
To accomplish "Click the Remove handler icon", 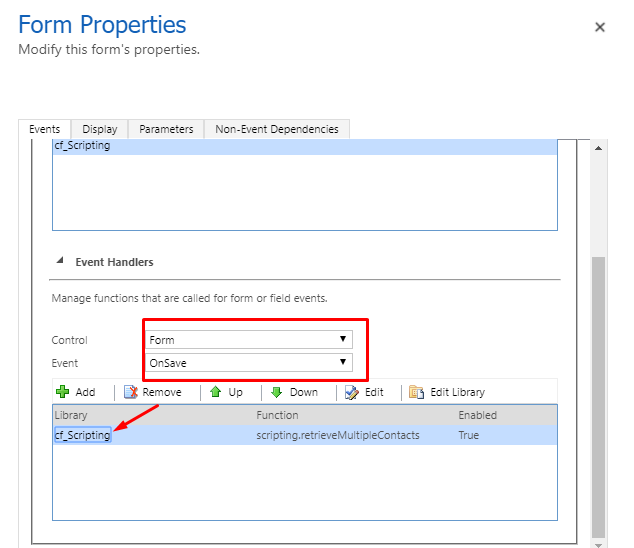I will click(x=130, y=392).
